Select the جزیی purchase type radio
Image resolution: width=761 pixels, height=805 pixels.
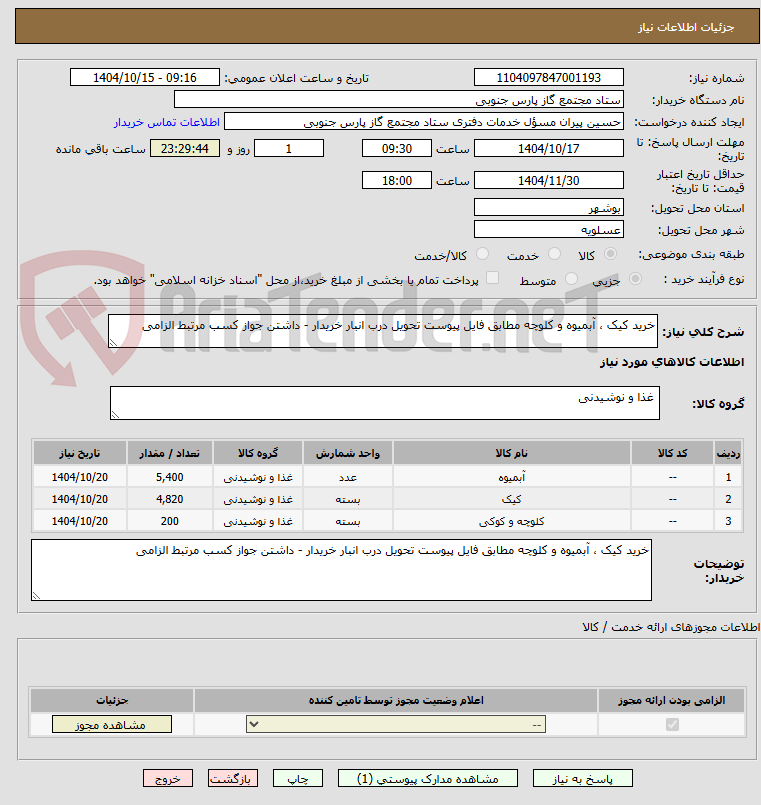click(x=635, y=278)
